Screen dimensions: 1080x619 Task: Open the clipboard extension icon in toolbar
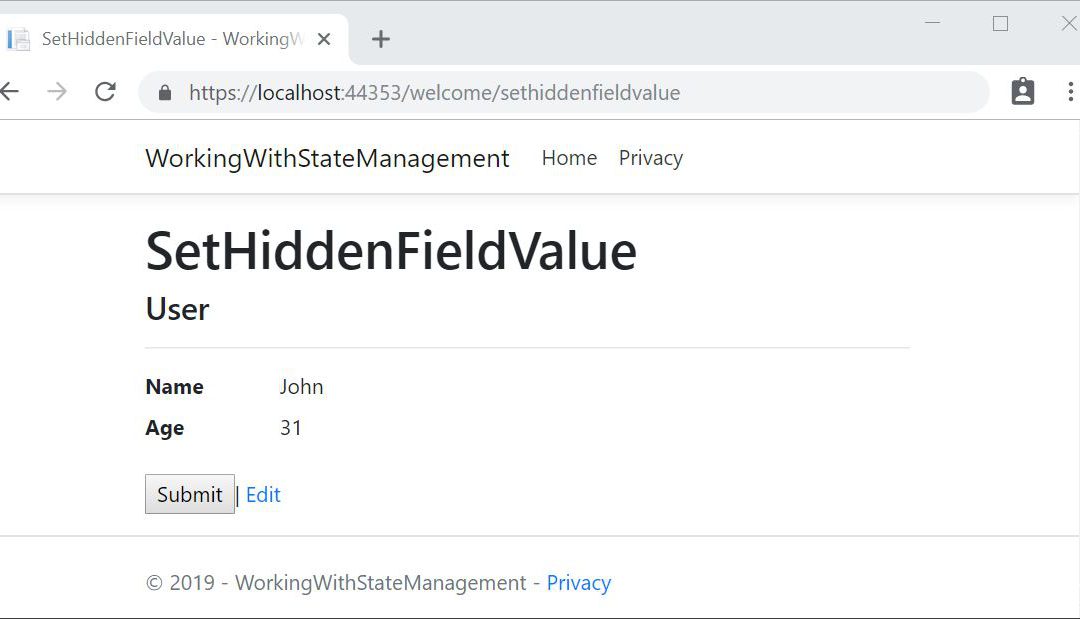[x=1022, y=92]
